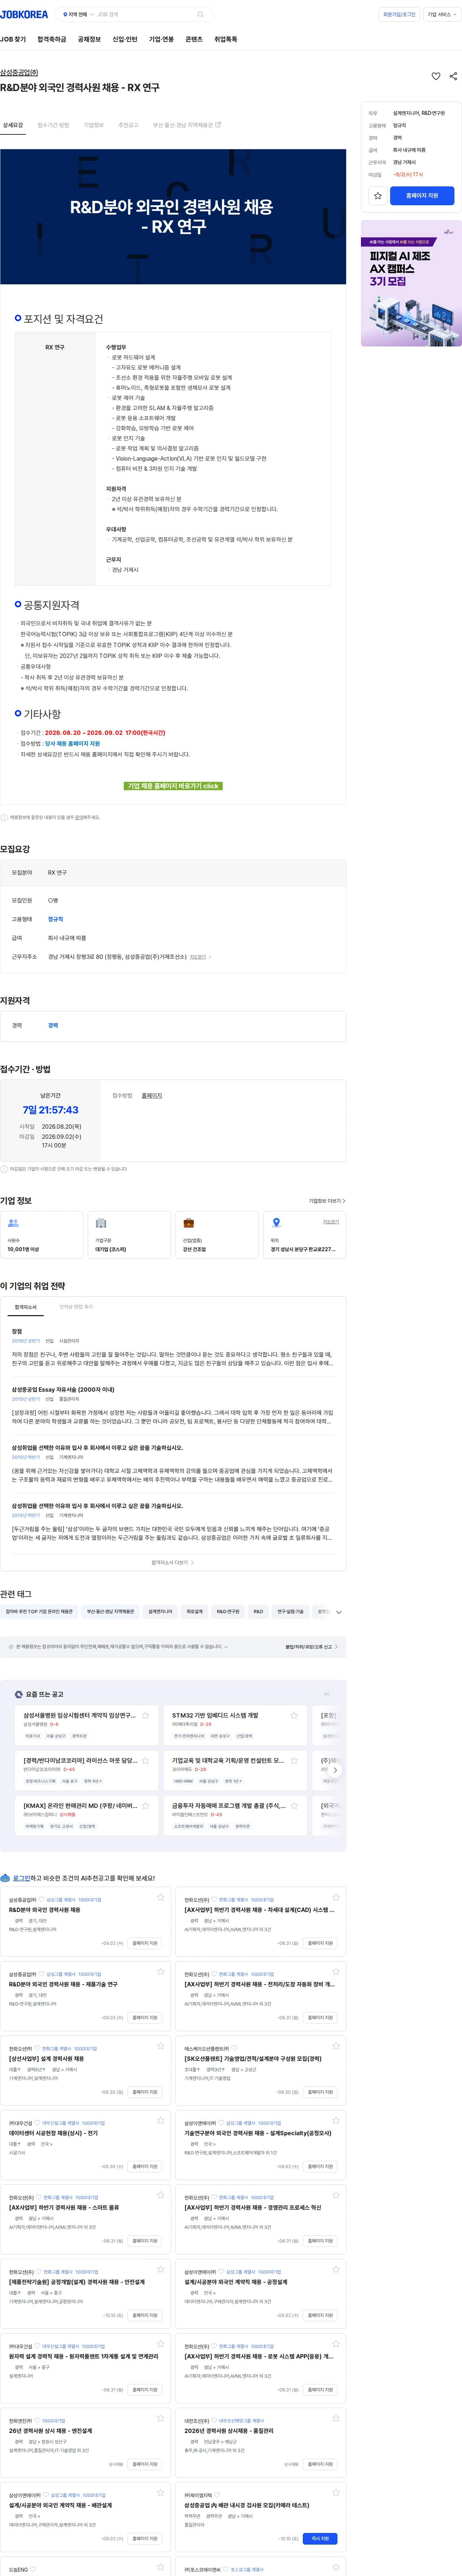Click the blue 홈페이지 지원 button in side panel
Viewport: 462px width, 2576px height.
(x=422, y=196)
